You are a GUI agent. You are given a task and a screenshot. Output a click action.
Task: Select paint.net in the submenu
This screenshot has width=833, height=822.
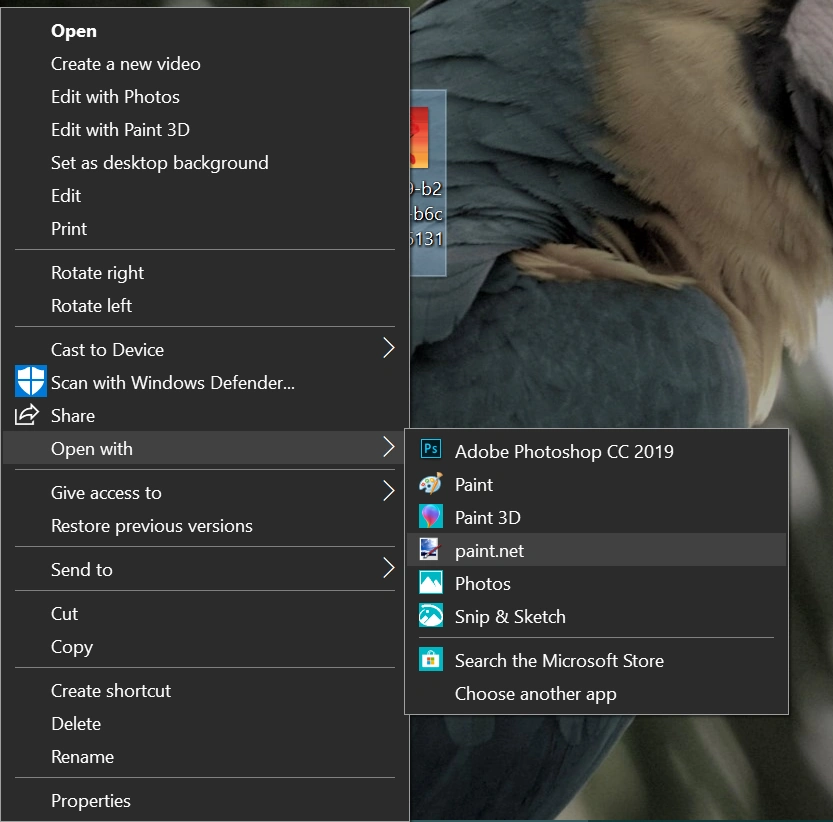click(x=597, y=550)
